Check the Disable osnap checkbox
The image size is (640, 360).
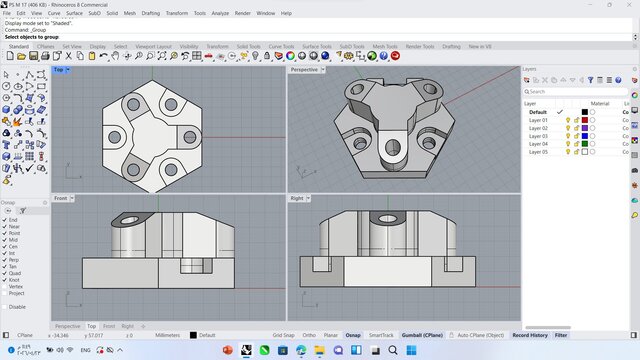(x=4, y=307)
